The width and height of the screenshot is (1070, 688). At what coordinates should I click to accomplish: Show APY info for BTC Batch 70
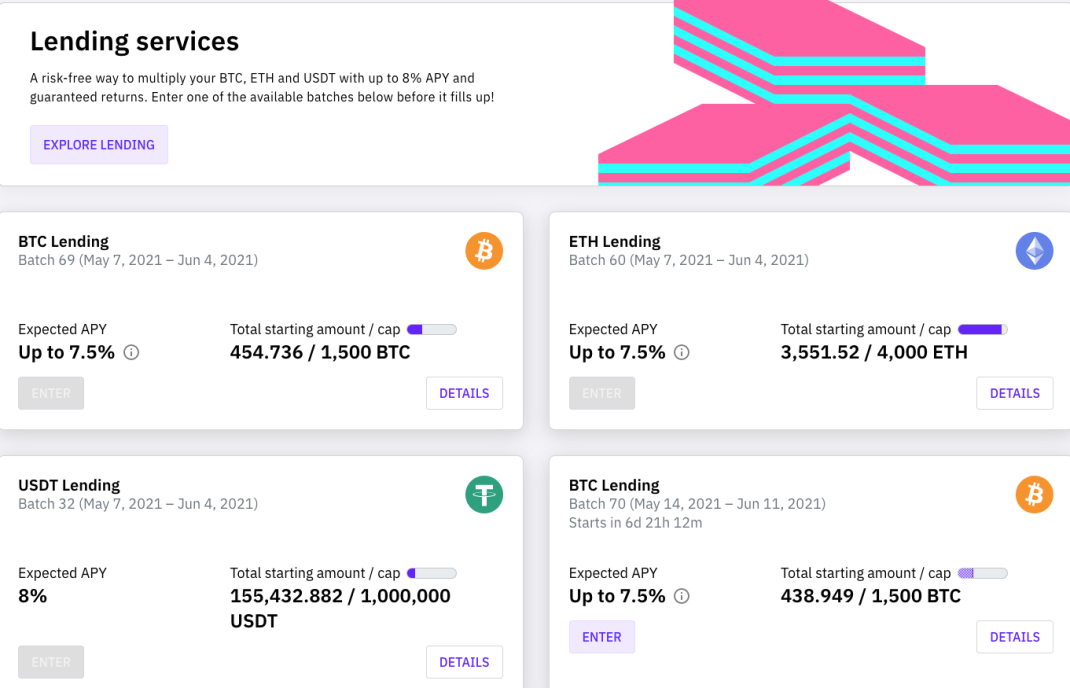(682, 596)
